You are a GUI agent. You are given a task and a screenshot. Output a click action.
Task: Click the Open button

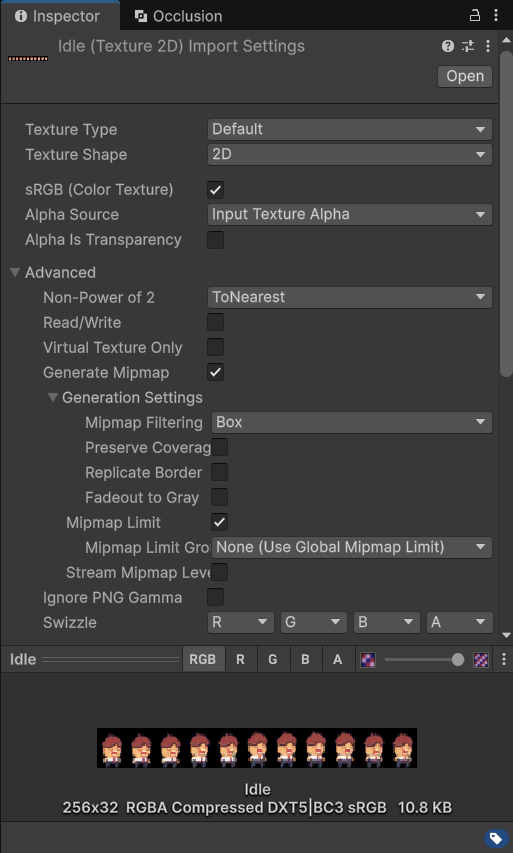click(465, 76)
